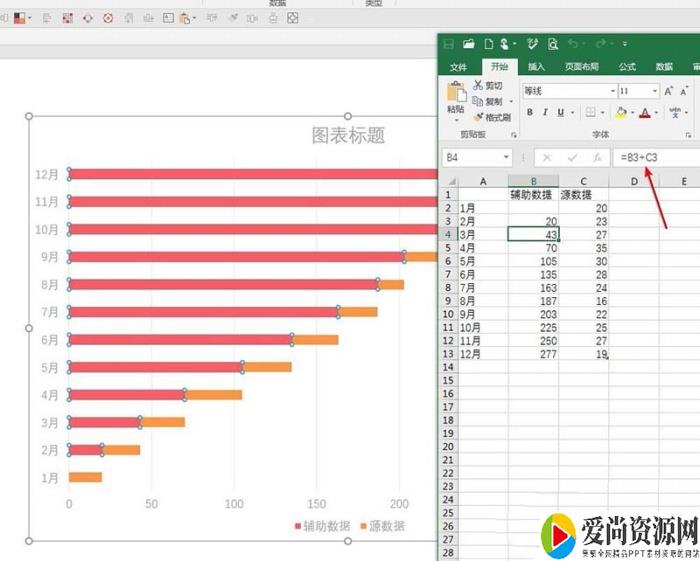Image resolution: width=700 pixels, height=561 pixels.
Task: Toggle Bold formatting
Action: coord(530,113)
